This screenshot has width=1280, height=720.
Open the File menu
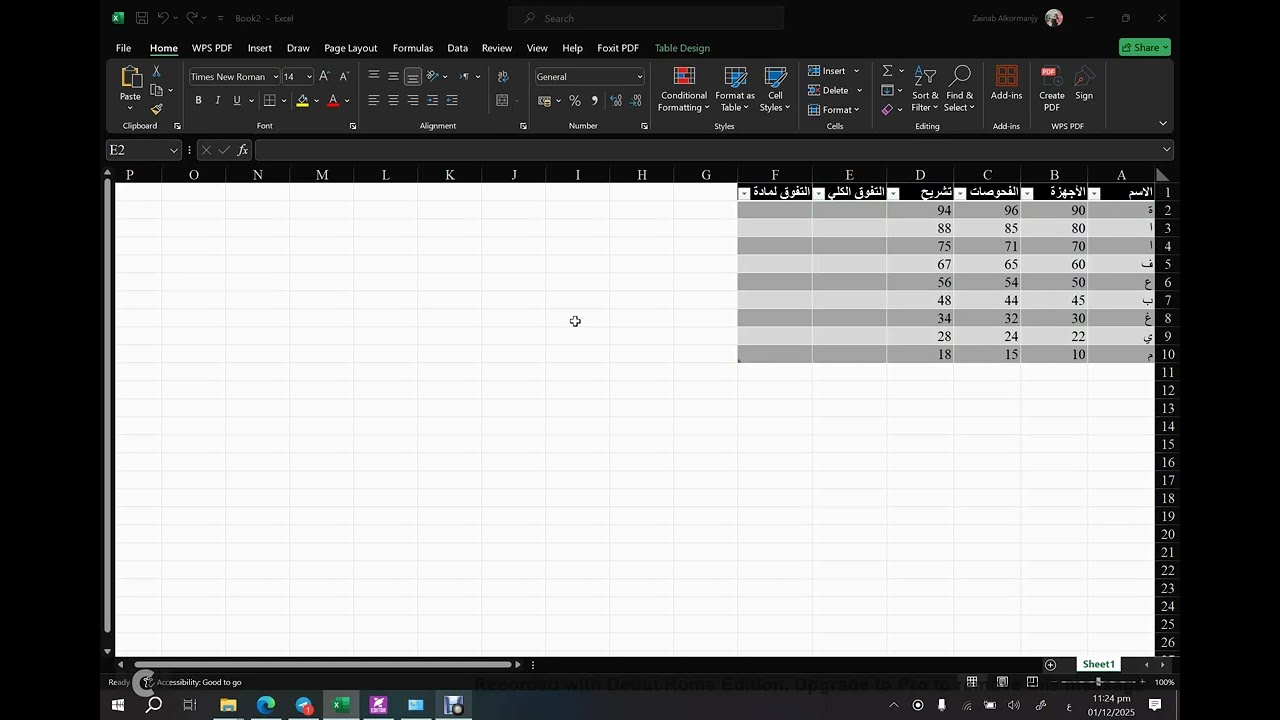click(x=123, y=48)
